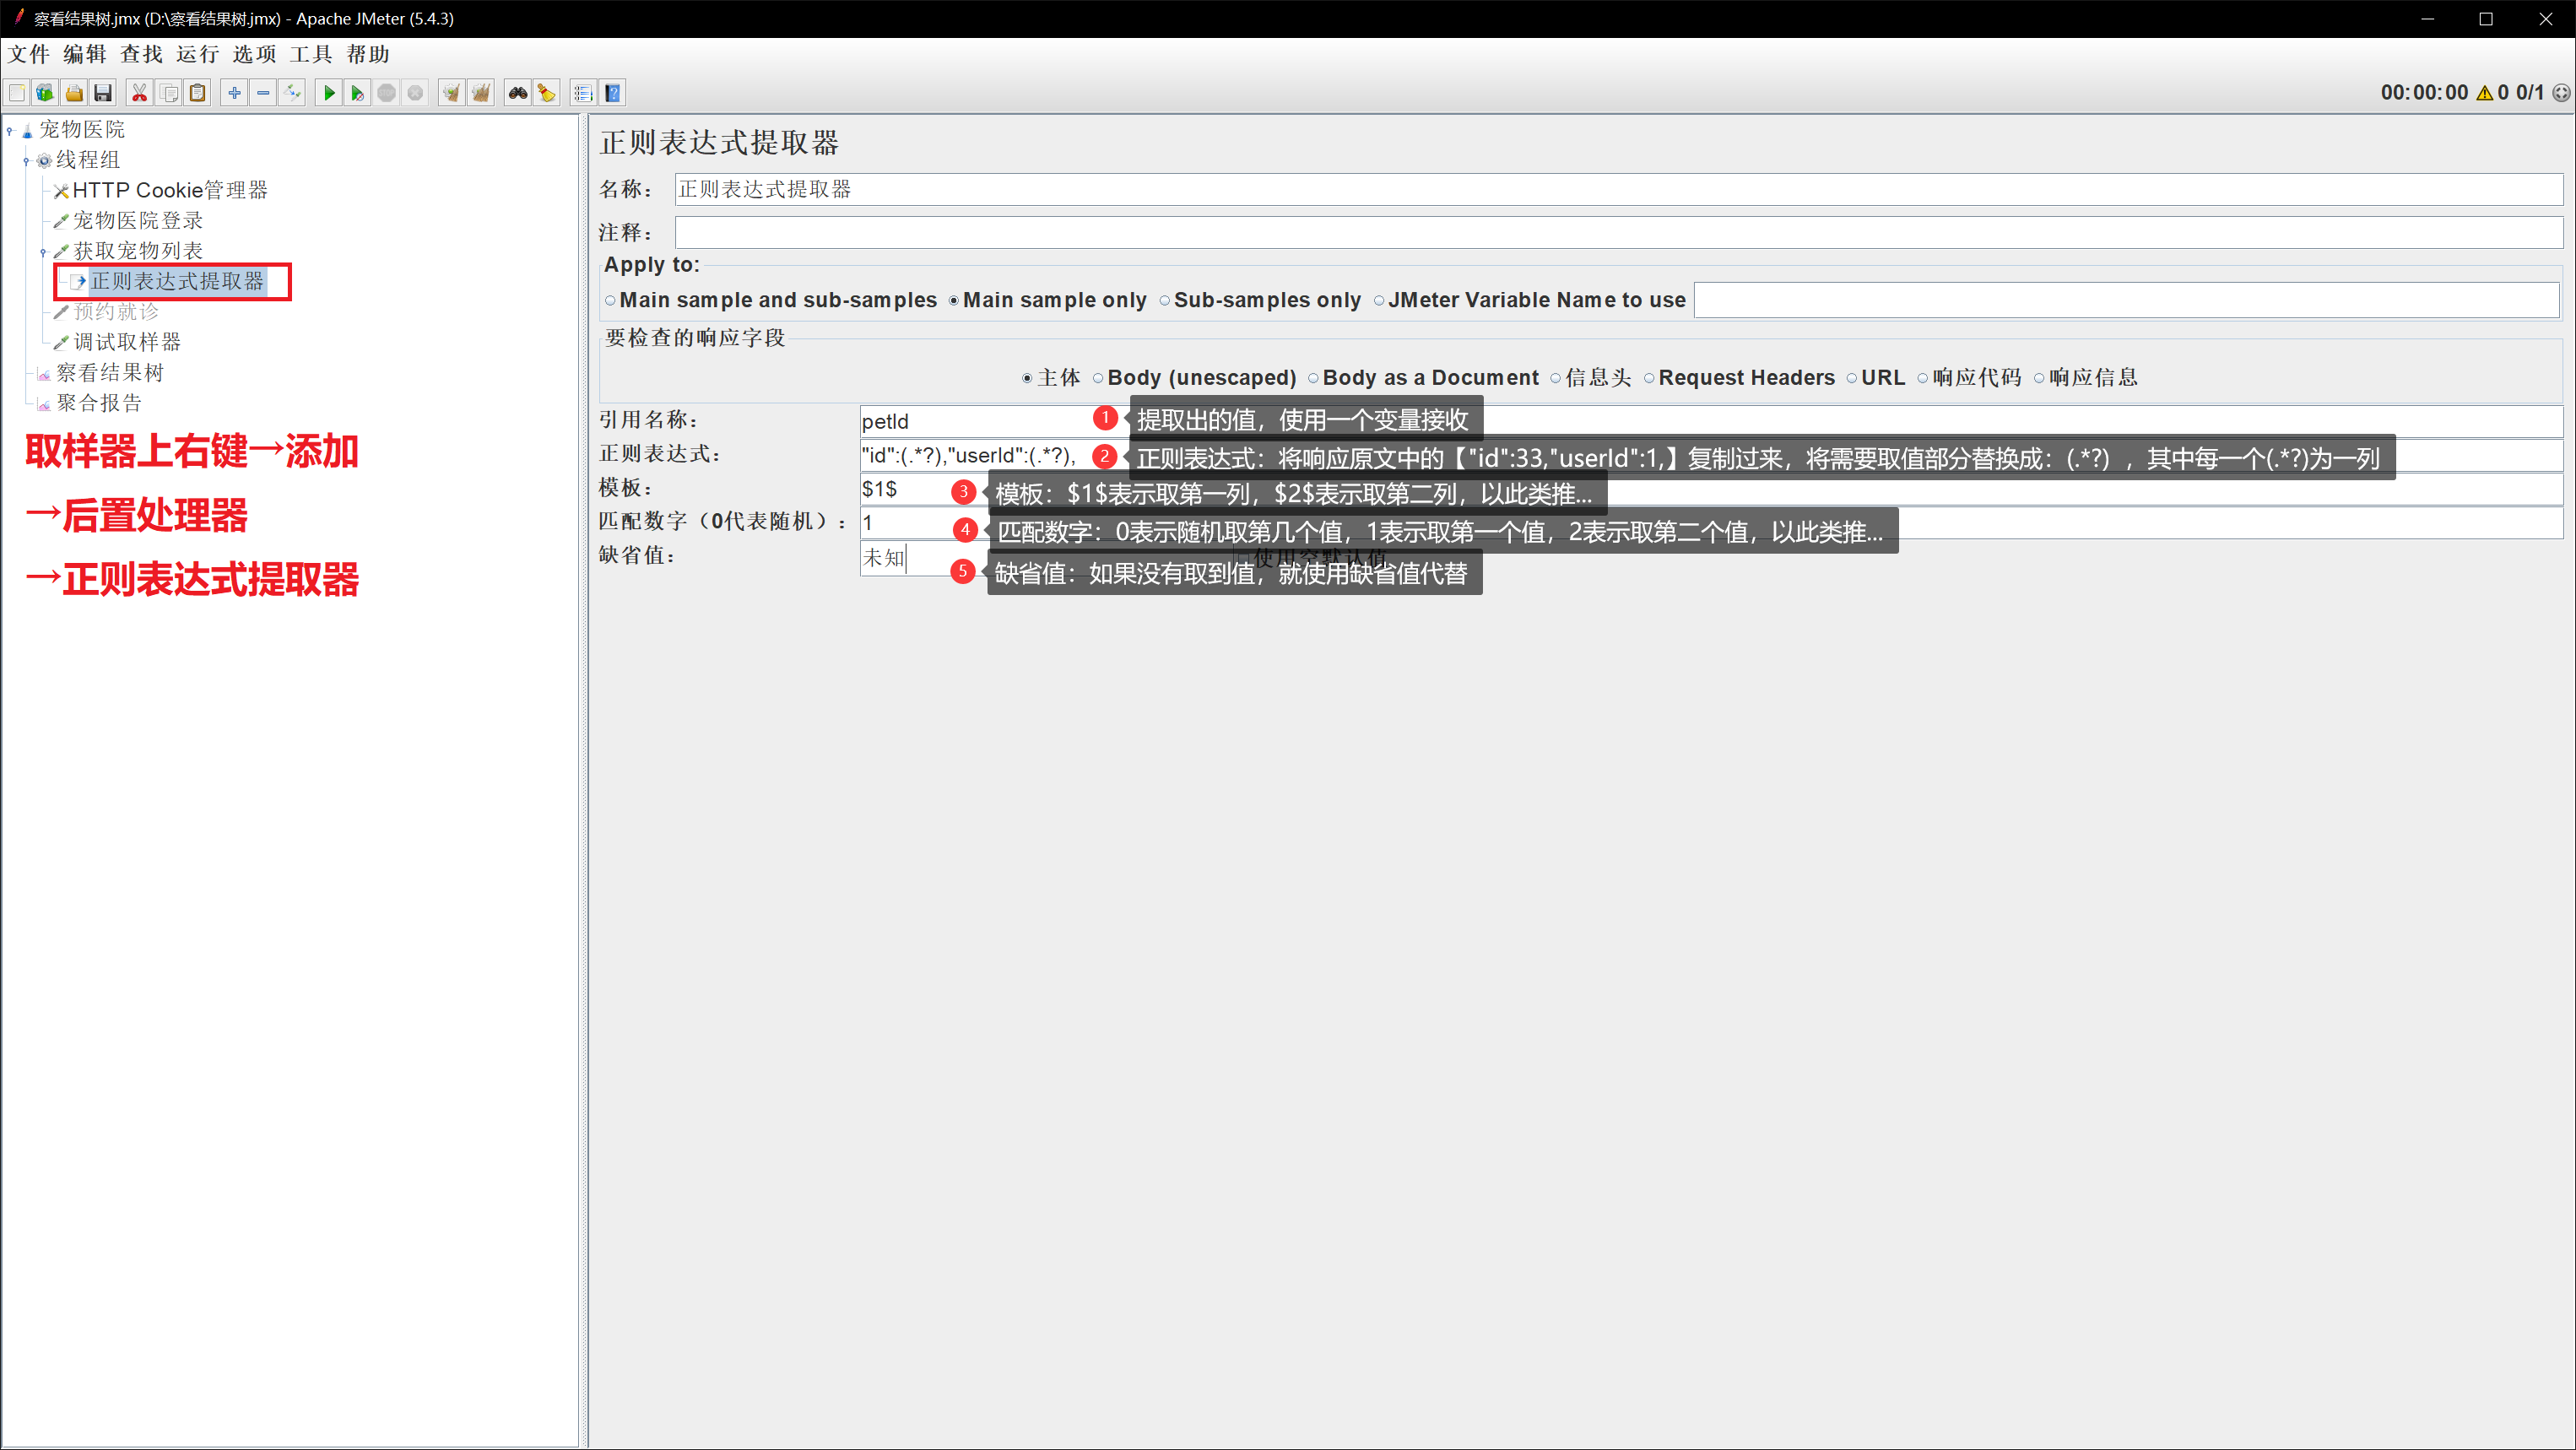Click the green Start run button
This screenshot has height=1450, width=2576.
click(328, 93)
